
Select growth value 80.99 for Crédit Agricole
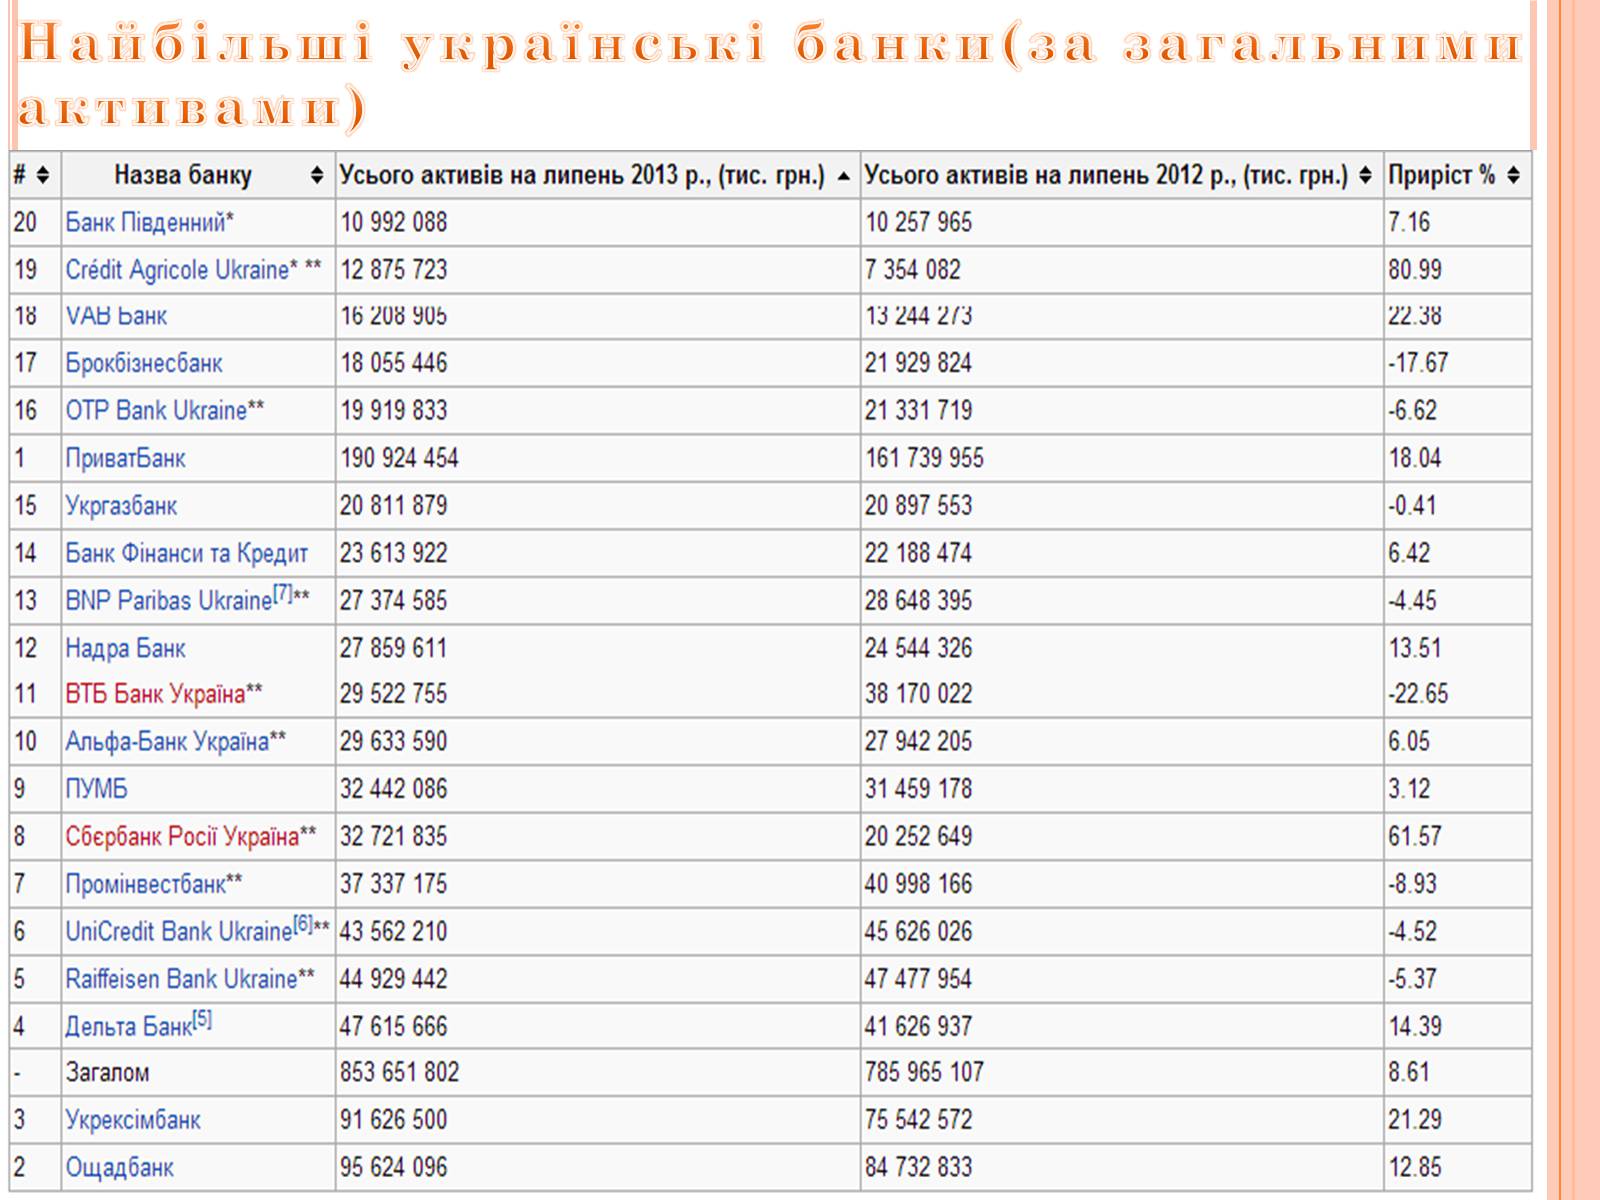1415,270
